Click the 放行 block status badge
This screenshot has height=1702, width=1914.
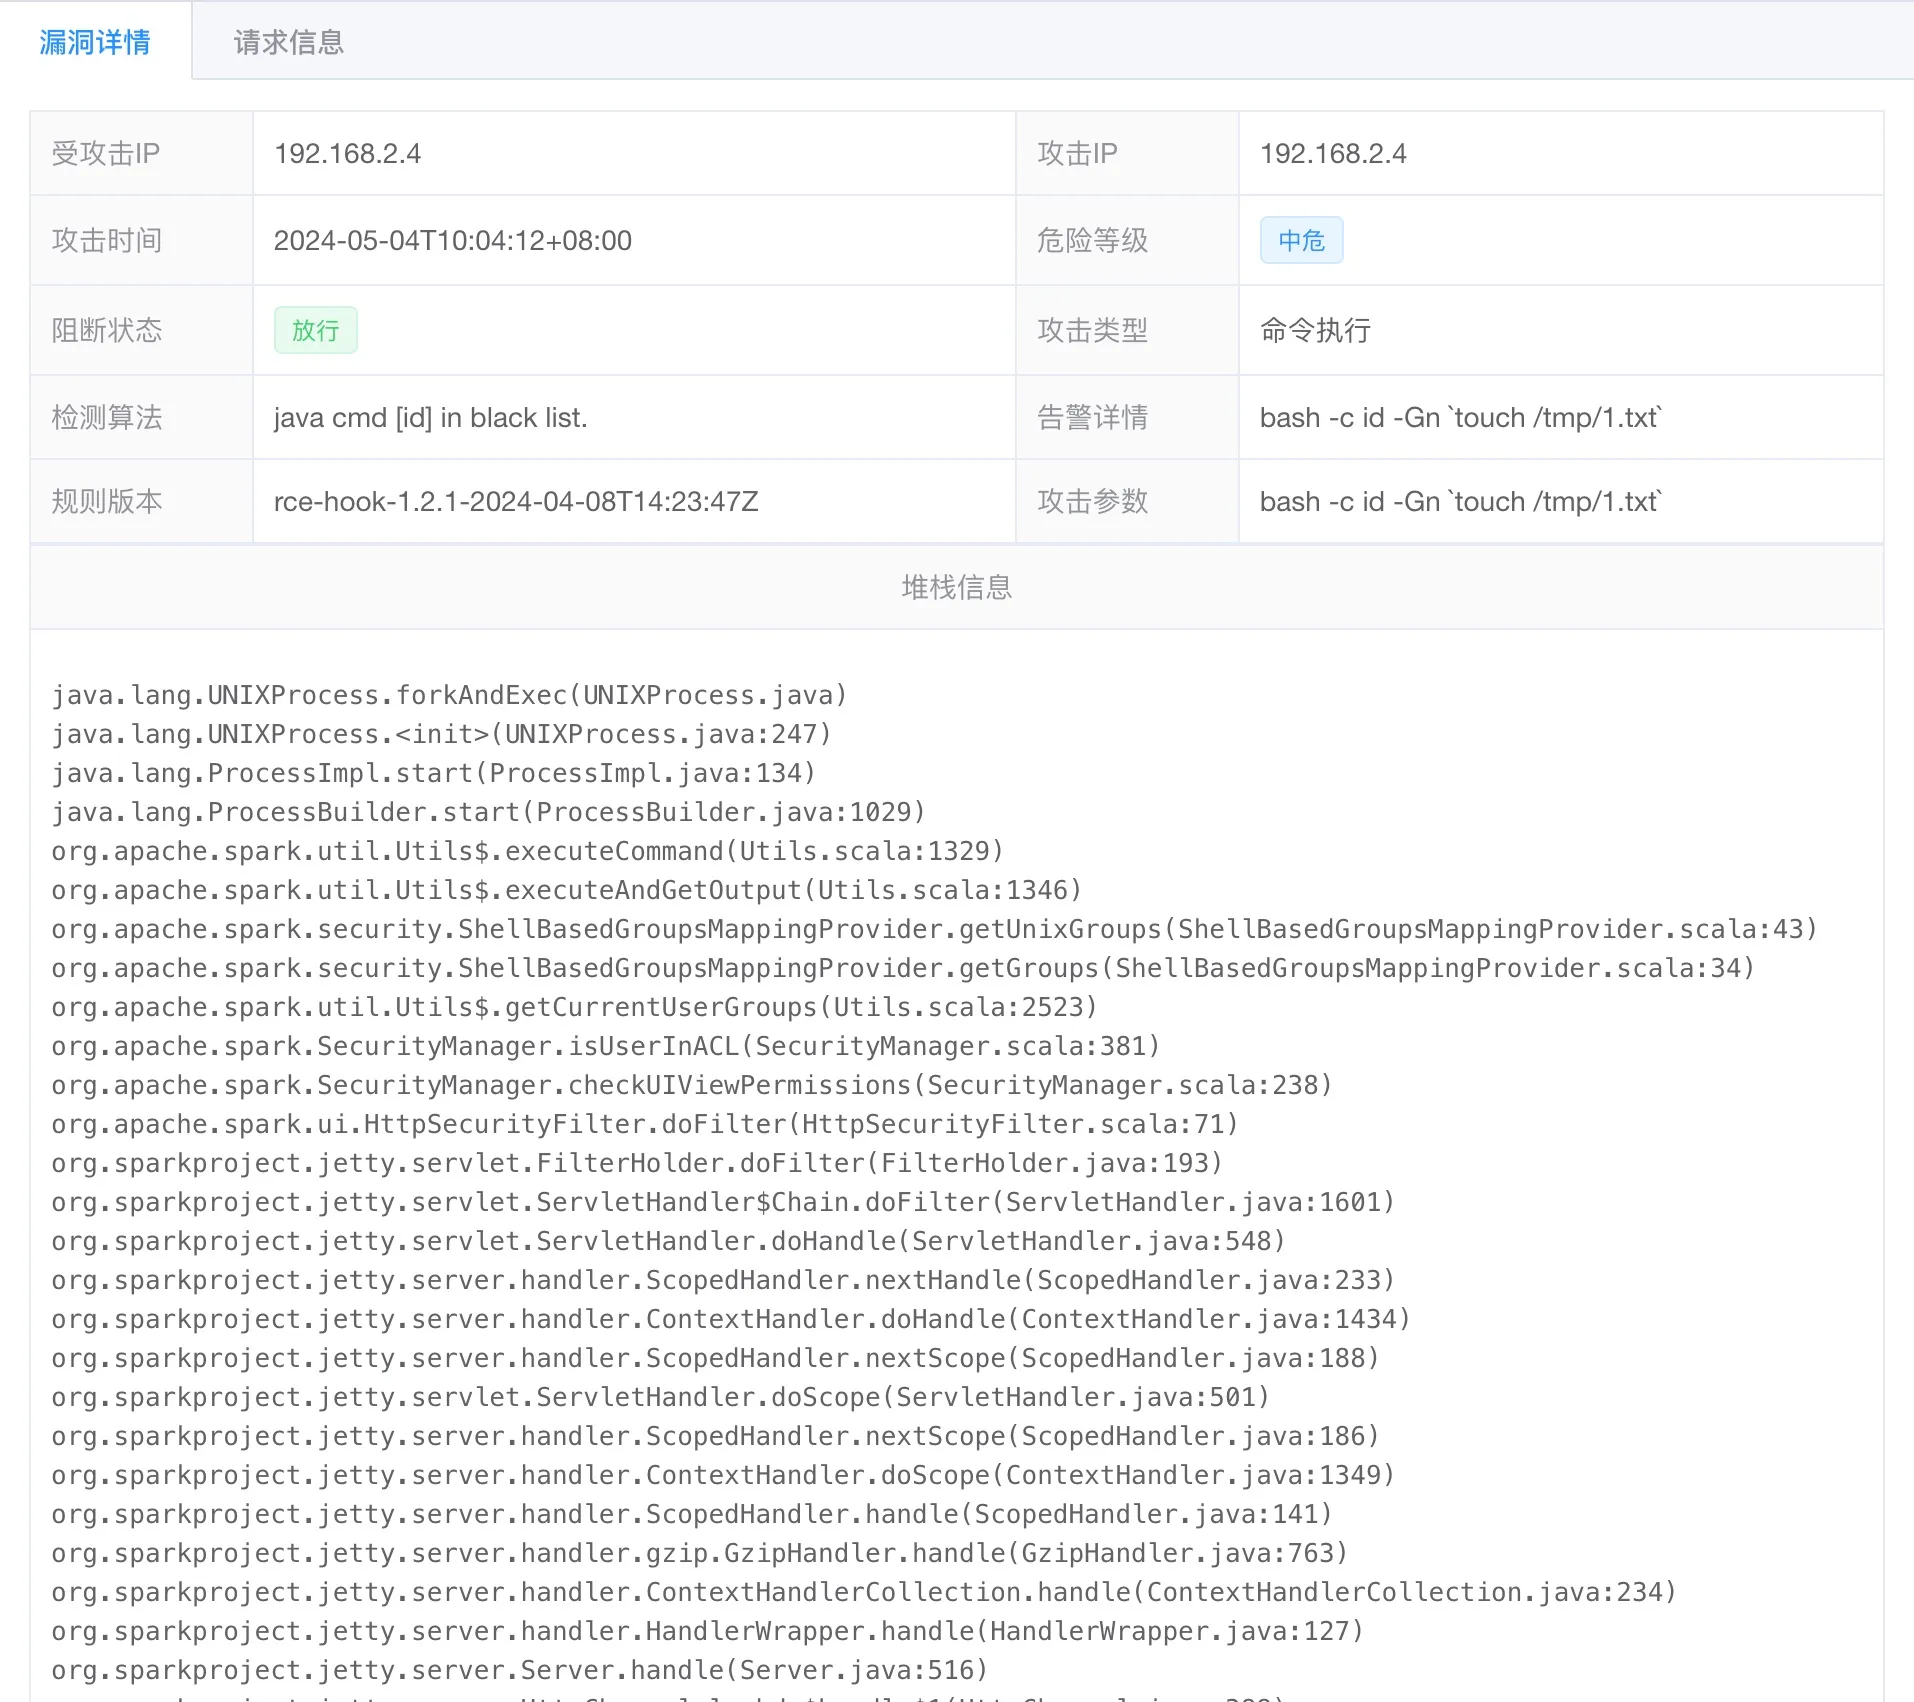315,331
